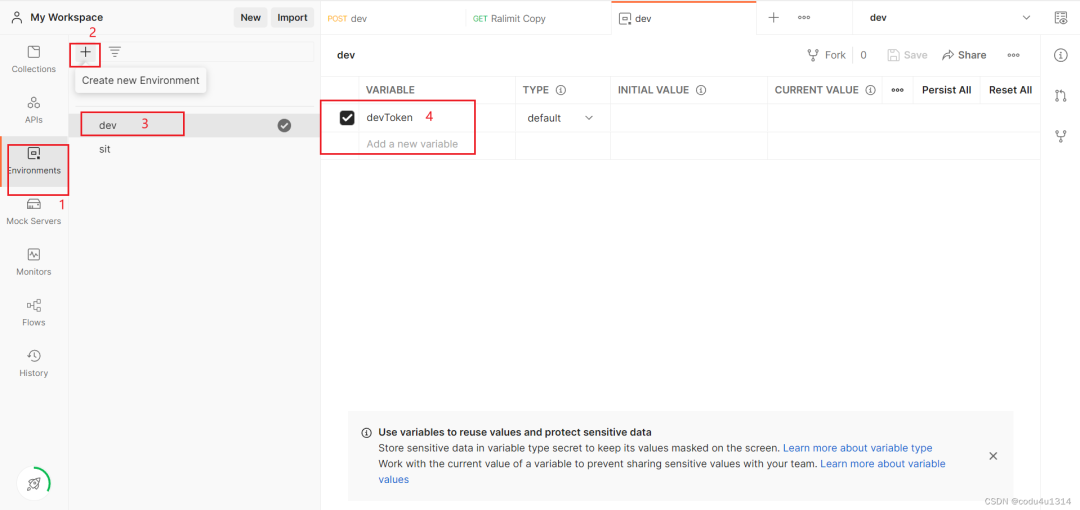Open the APIs sidebar section
Image resolution: width=1080 pixels, height=510 pixels.
click(x=34, y=110)
